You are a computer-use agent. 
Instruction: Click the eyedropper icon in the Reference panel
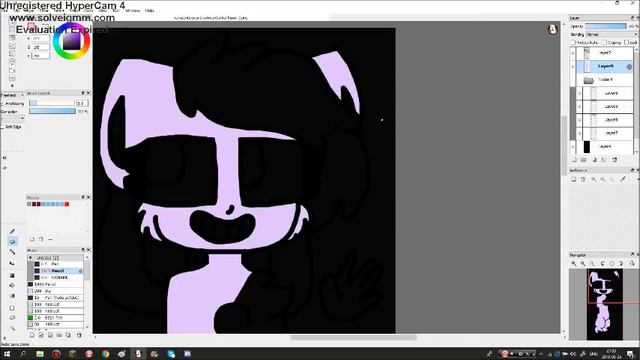[623, 179]
